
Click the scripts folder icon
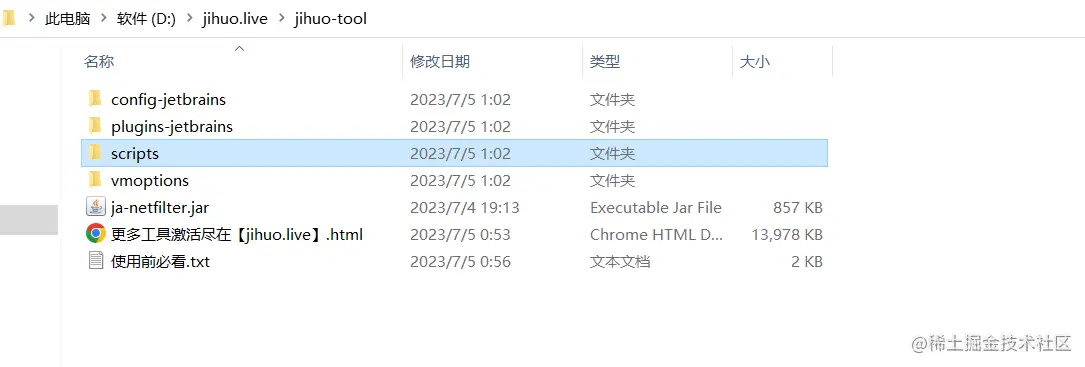95,153
